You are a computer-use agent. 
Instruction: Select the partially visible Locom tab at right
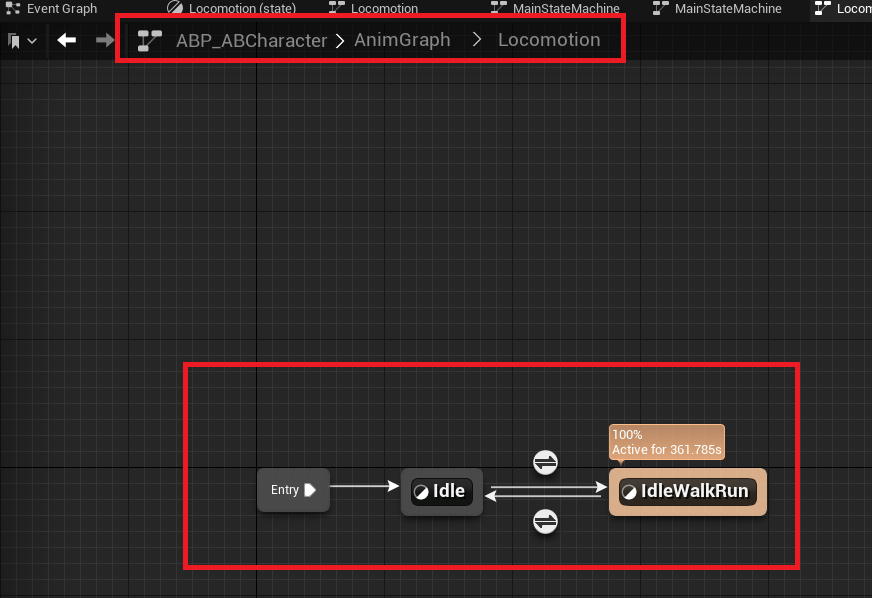tap(843, 8)
